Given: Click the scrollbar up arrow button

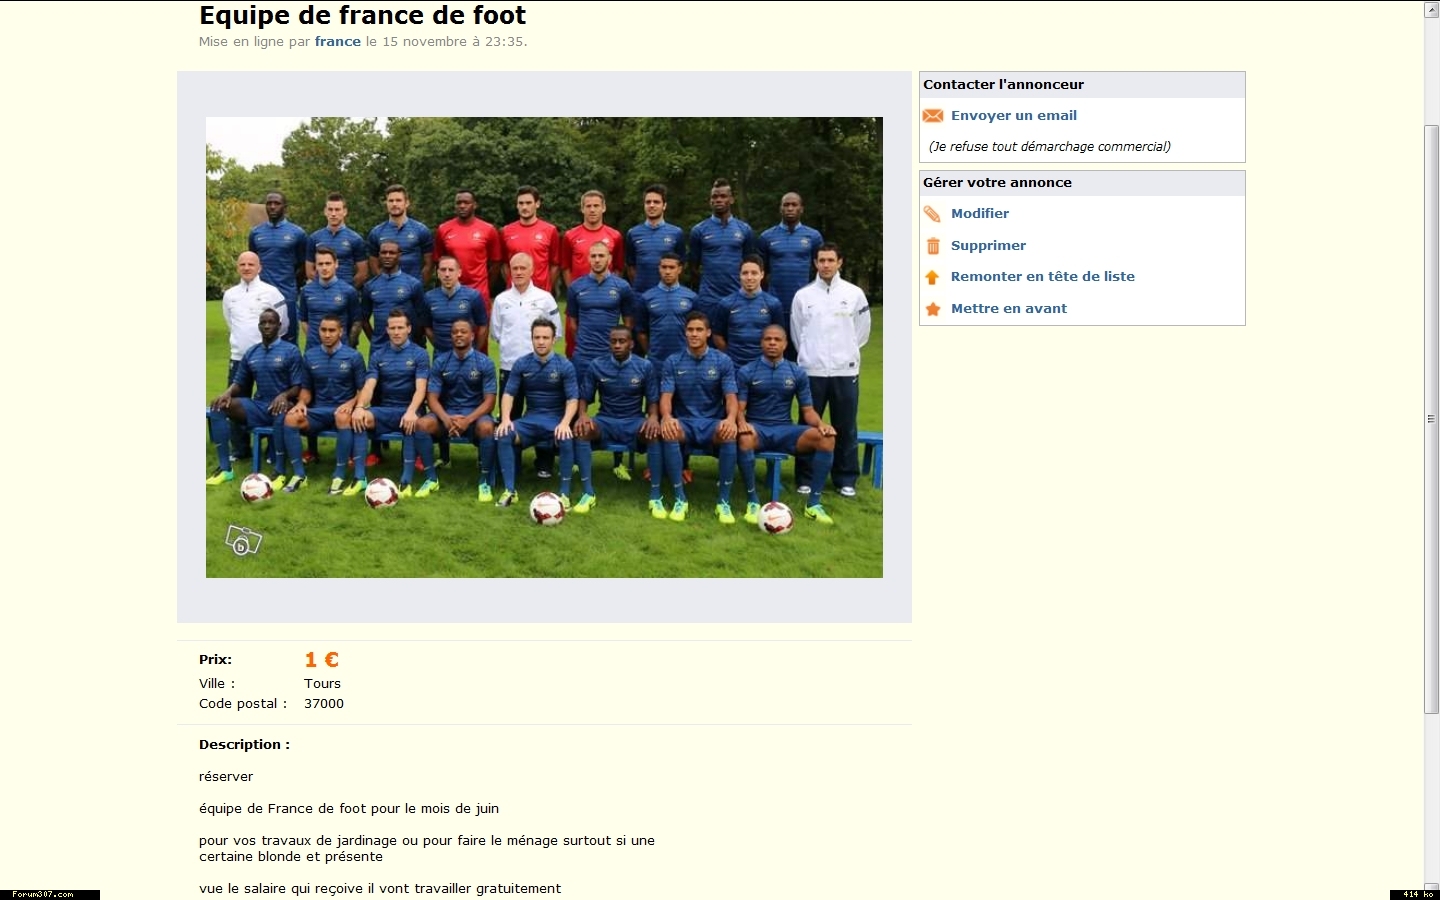Looking at the screenshot, I should pyautogui.click(x=1431, y=9).
